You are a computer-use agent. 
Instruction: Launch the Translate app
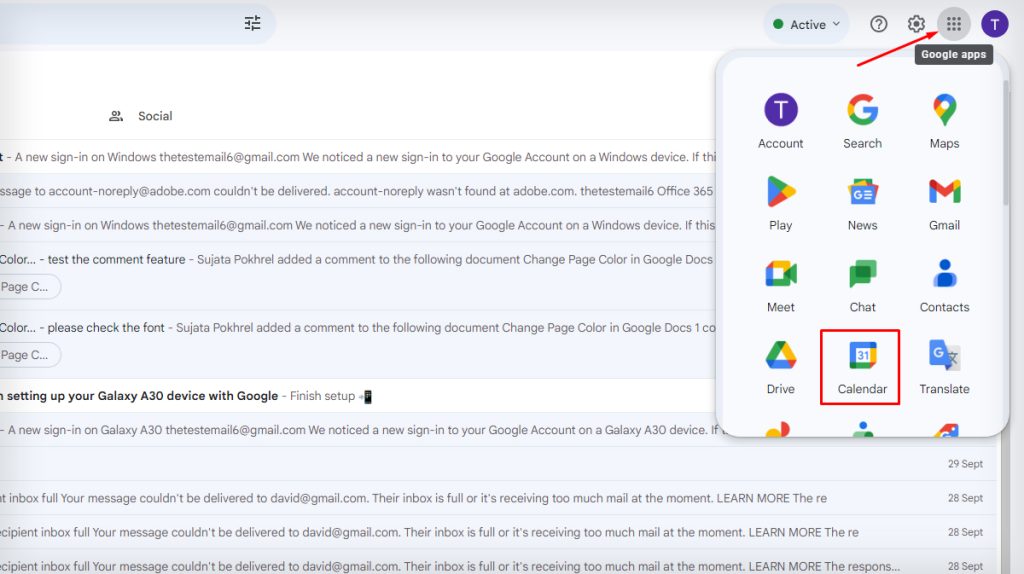tap(944, 367)
